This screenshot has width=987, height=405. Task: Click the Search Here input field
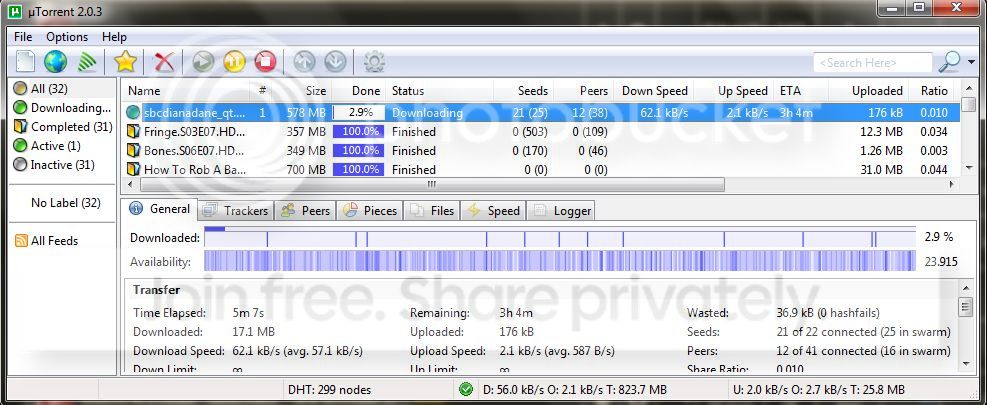pos(872,62)
